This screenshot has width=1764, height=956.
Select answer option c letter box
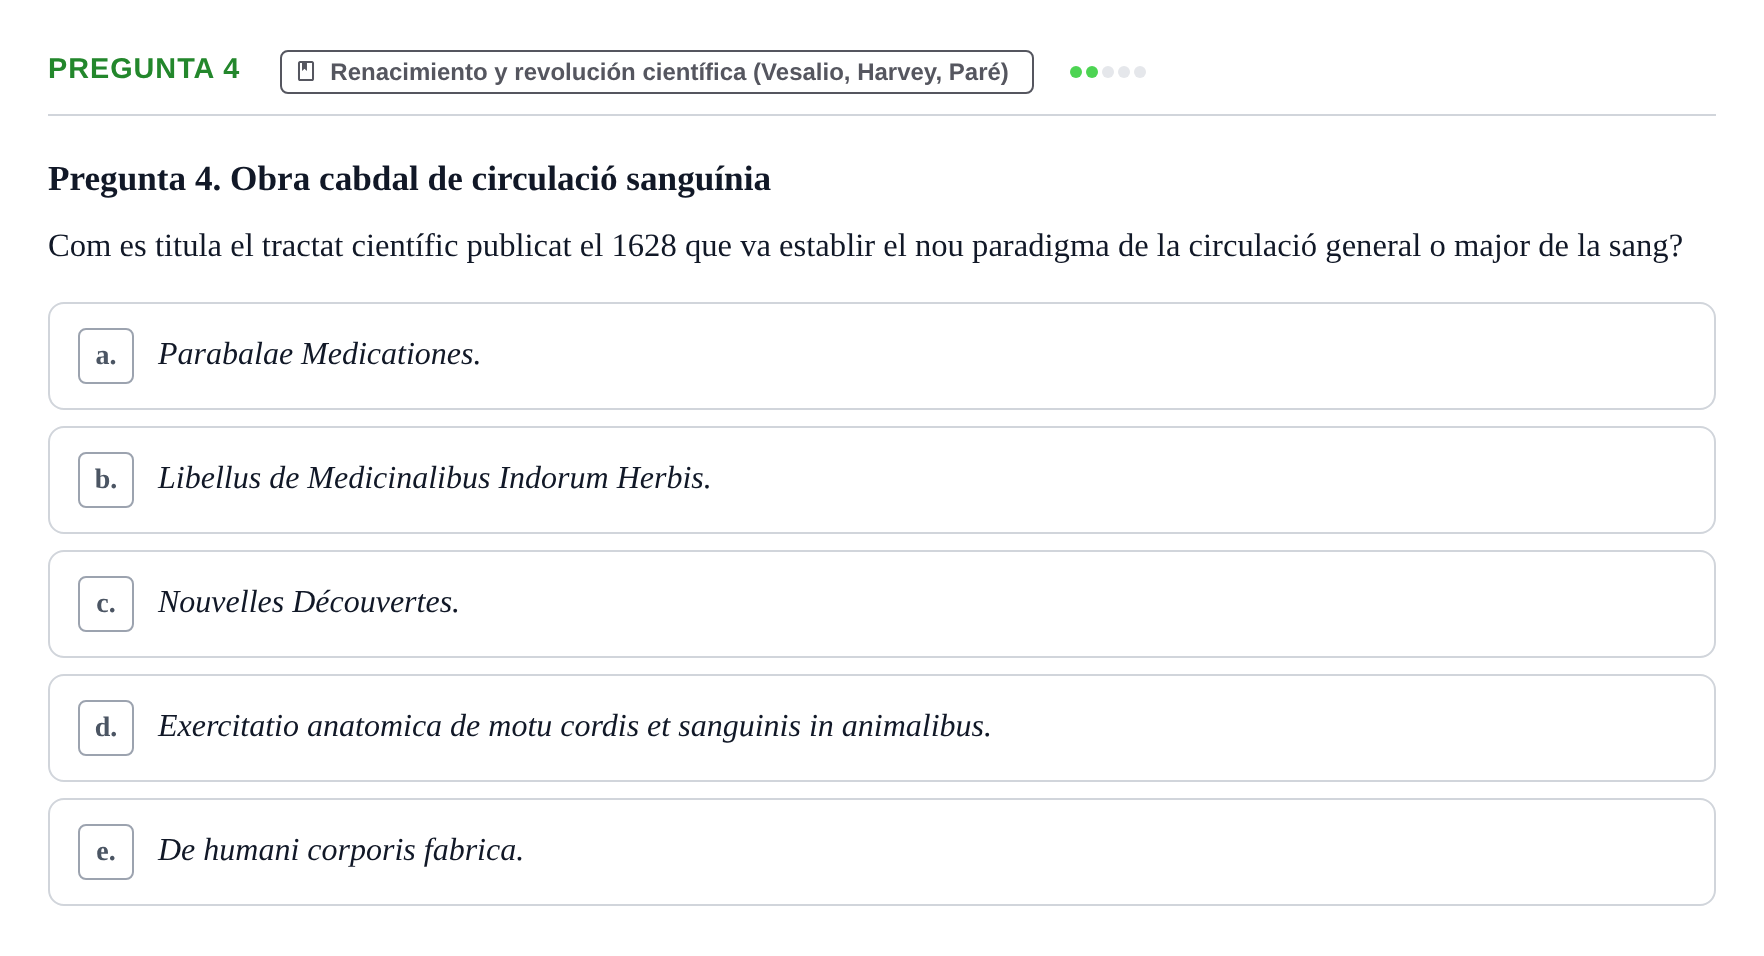pos(106,604)
